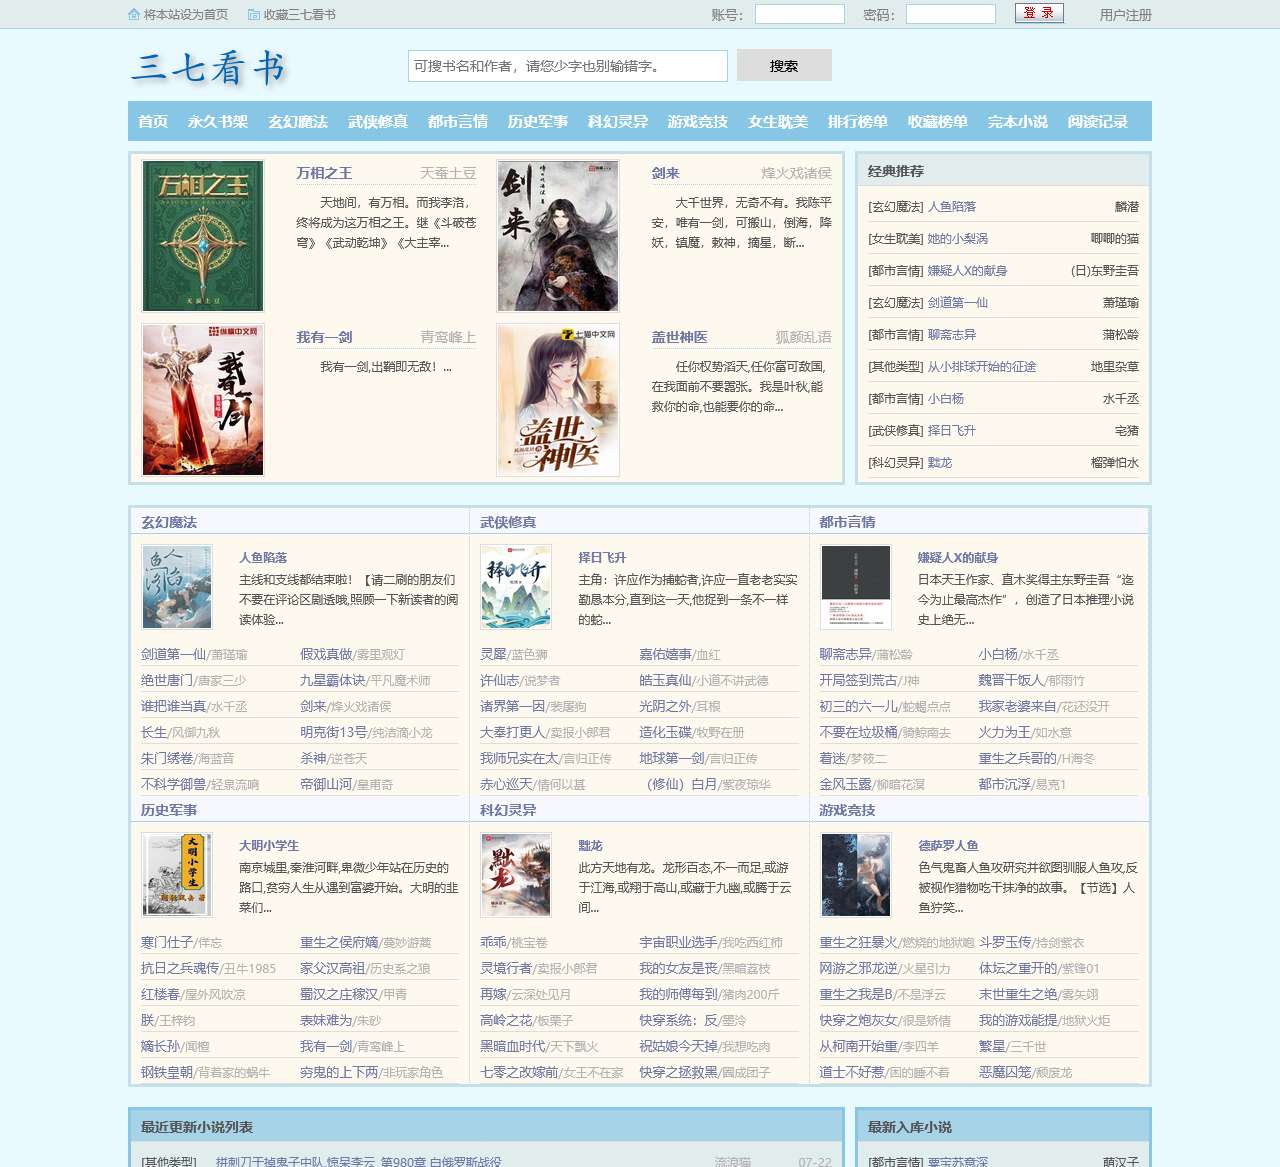Viewport: 1280px width, 1167px height.
Task: Click the 人鱼陷落 small cover image
Action: (x=177, y=587)
